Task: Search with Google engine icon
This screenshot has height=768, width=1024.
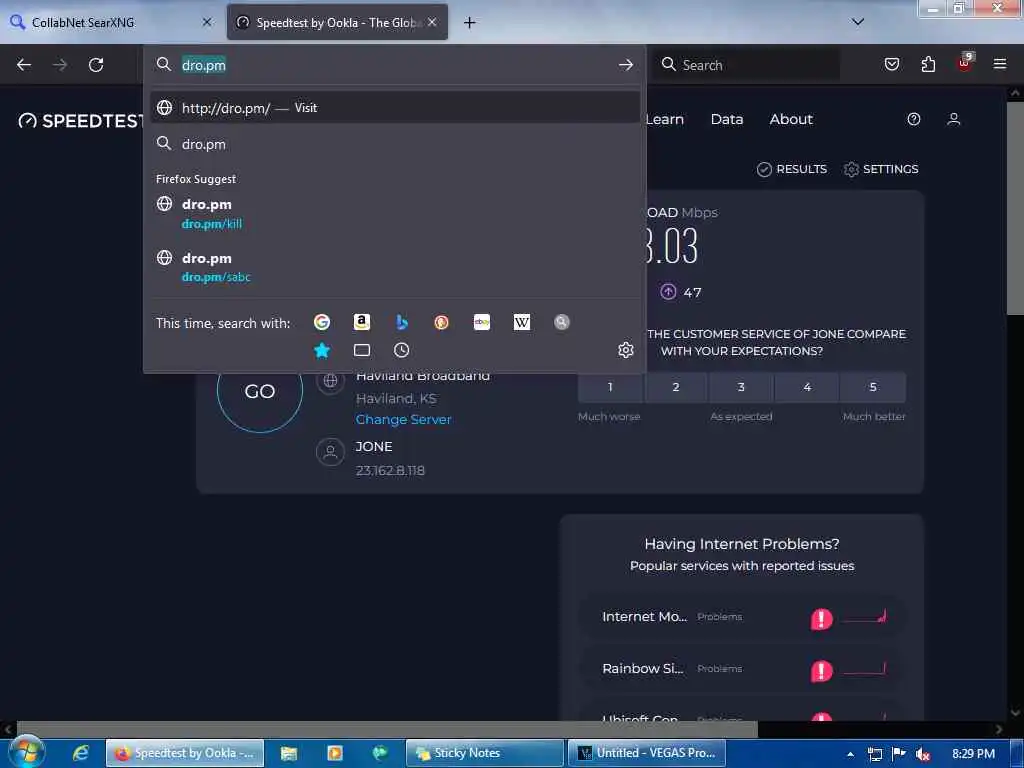Action: (322, 322)
